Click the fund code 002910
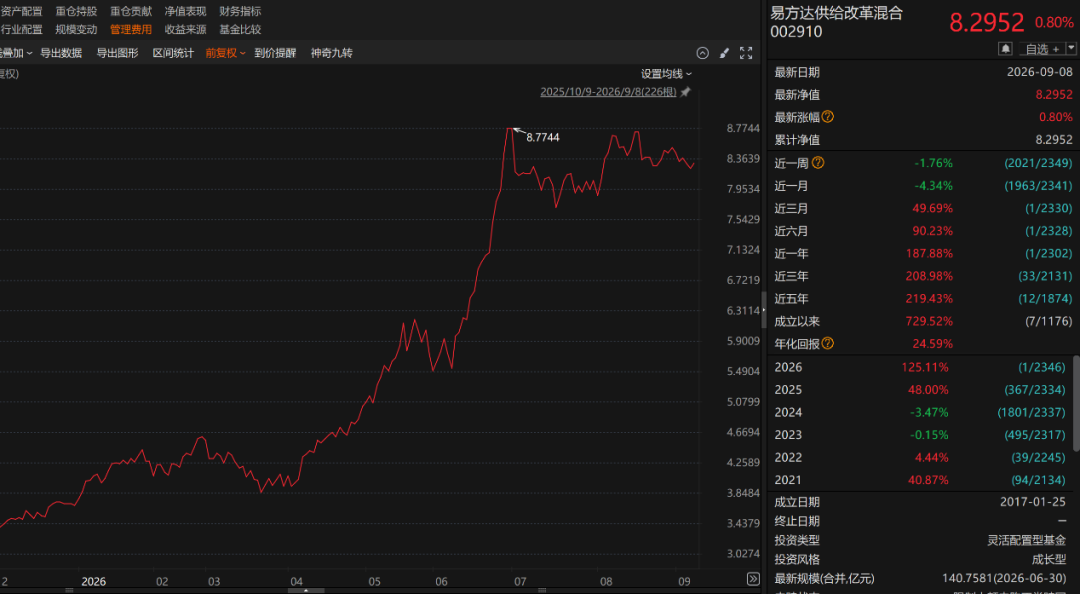The image size is (1080, 594). click(796, 32)
